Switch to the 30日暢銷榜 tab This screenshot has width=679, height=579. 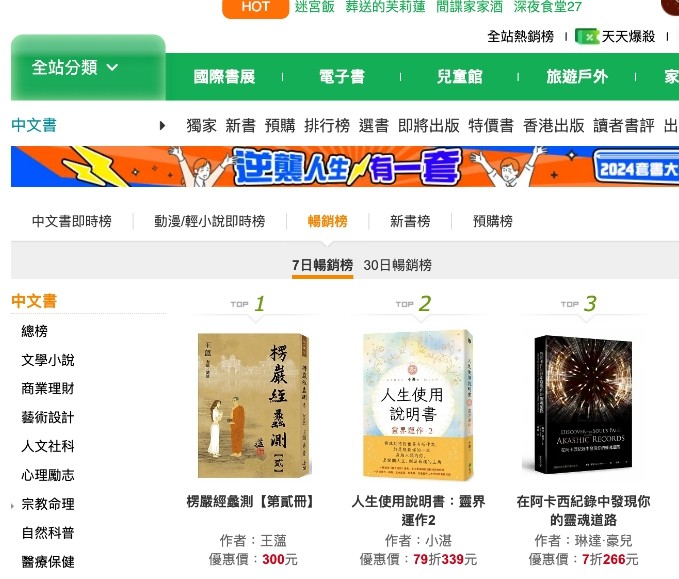coord(398,265)
